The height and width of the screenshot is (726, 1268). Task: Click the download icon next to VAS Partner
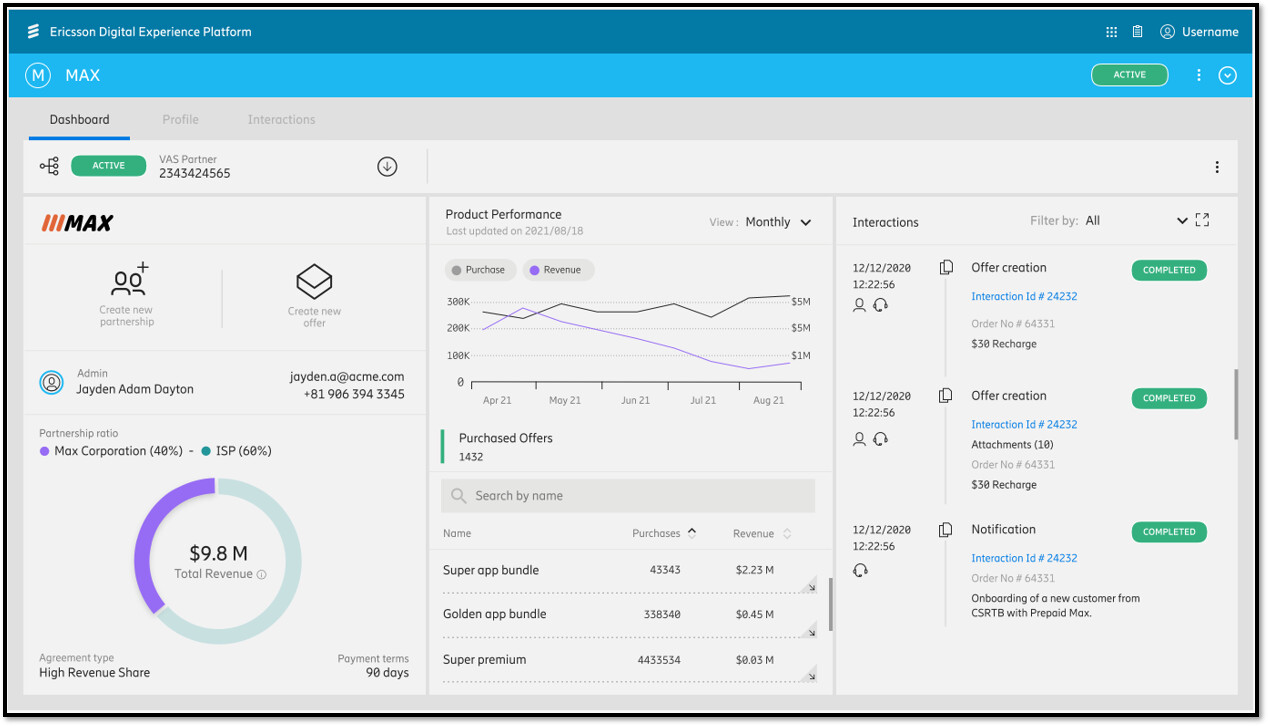pos(386,167)
